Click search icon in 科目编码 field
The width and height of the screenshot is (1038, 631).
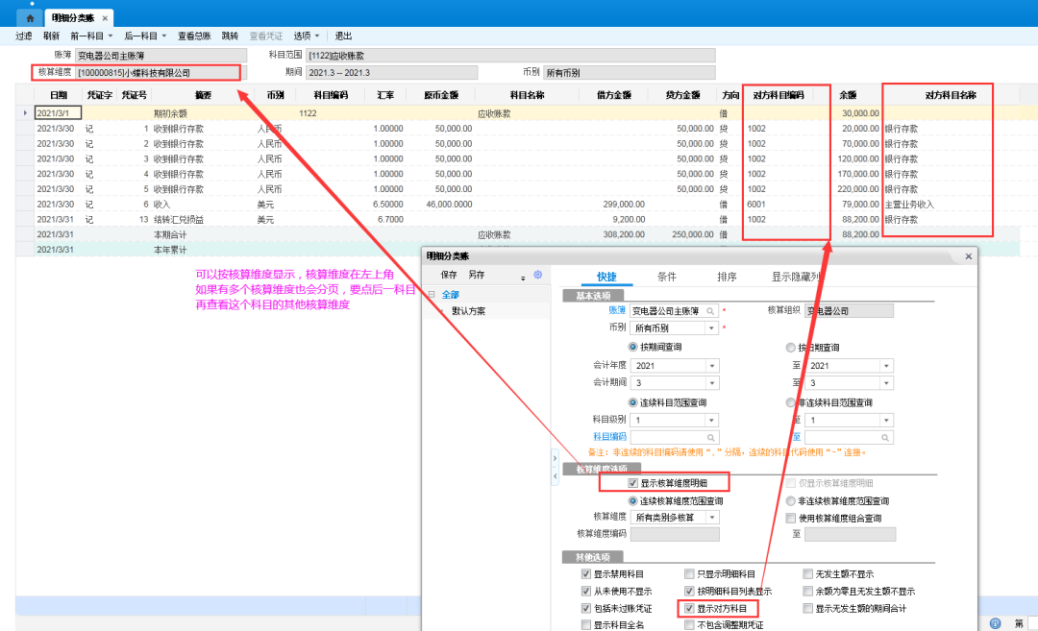pyautogui.click(x=711, y=437)
